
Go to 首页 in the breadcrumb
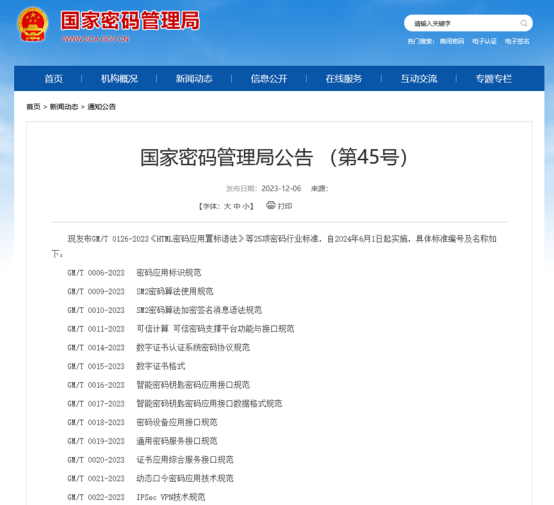34,107
